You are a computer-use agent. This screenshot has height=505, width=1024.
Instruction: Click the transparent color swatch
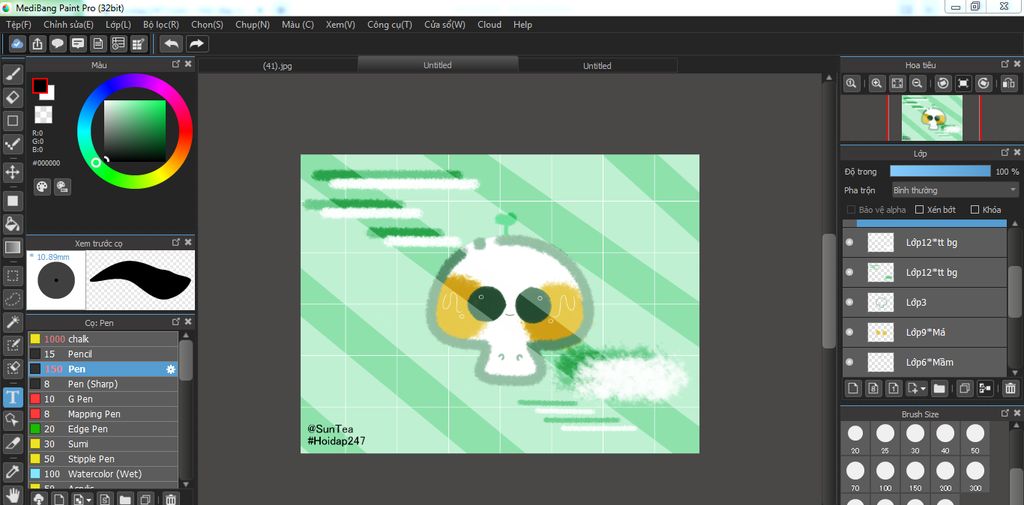pyautogui.click(x=43, y=115)
